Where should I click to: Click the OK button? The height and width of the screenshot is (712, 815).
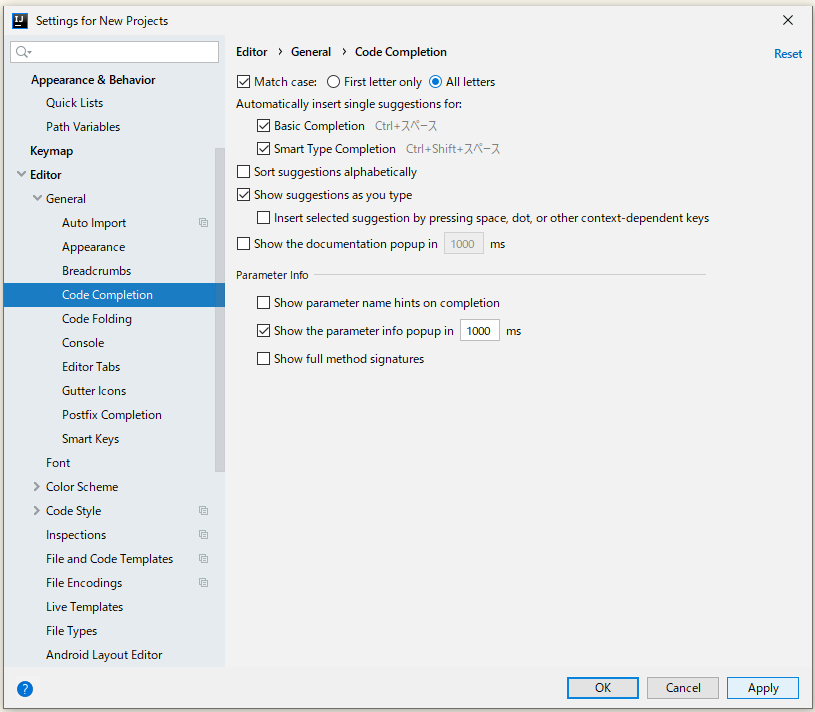click(603, 688)
